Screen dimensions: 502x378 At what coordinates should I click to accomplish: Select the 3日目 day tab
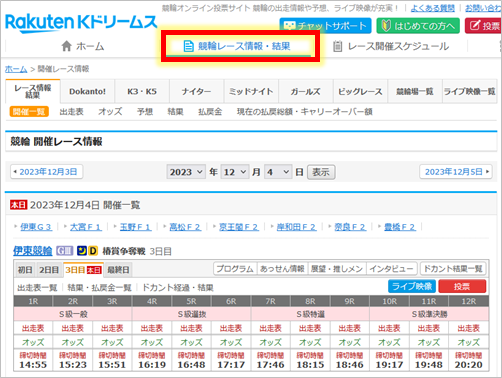pyautogui.click(x=83, y=270)
